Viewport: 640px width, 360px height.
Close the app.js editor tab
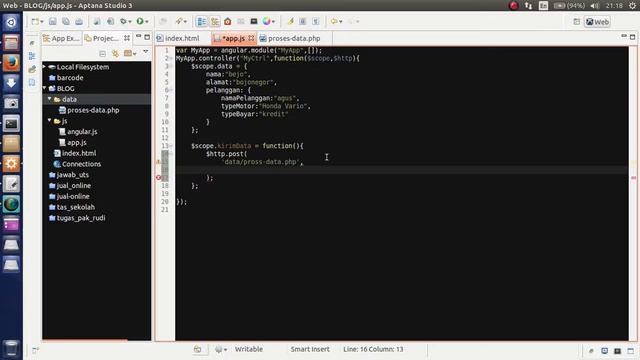click(x=251, y=38)
